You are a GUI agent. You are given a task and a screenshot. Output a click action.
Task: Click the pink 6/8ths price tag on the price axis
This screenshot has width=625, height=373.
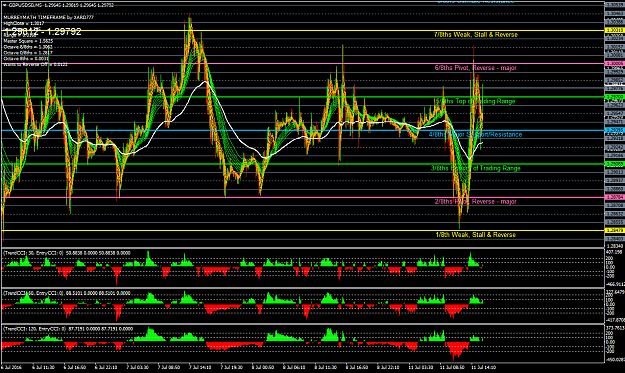[615, 63]
